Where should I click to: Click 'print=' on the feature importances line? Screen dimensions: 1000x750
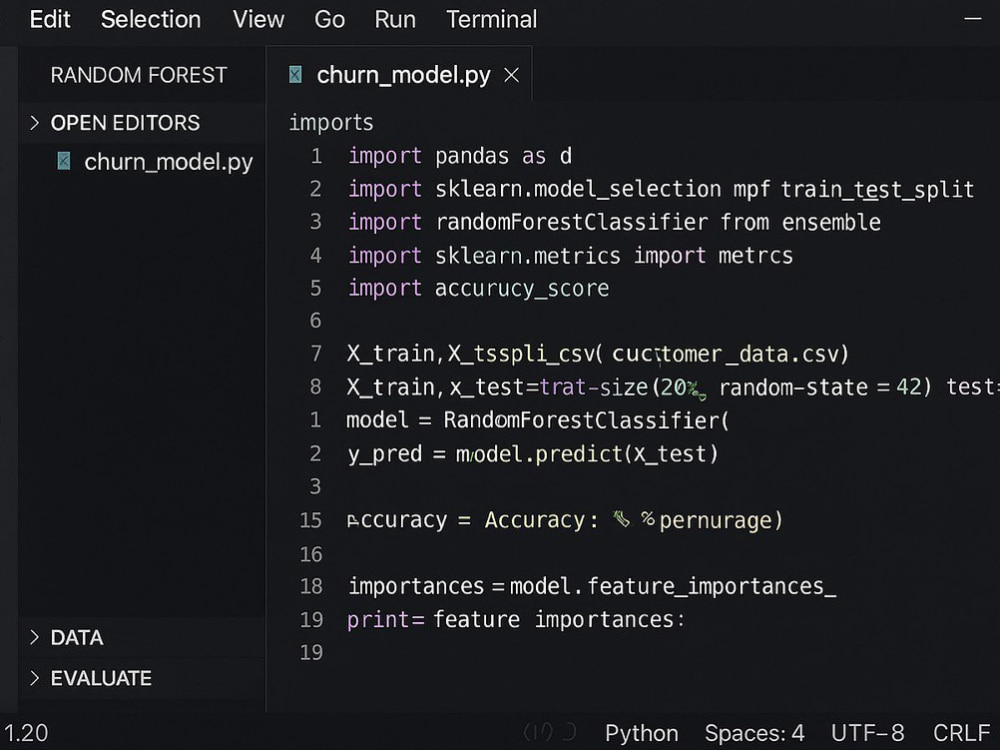(x=386, y=619)
